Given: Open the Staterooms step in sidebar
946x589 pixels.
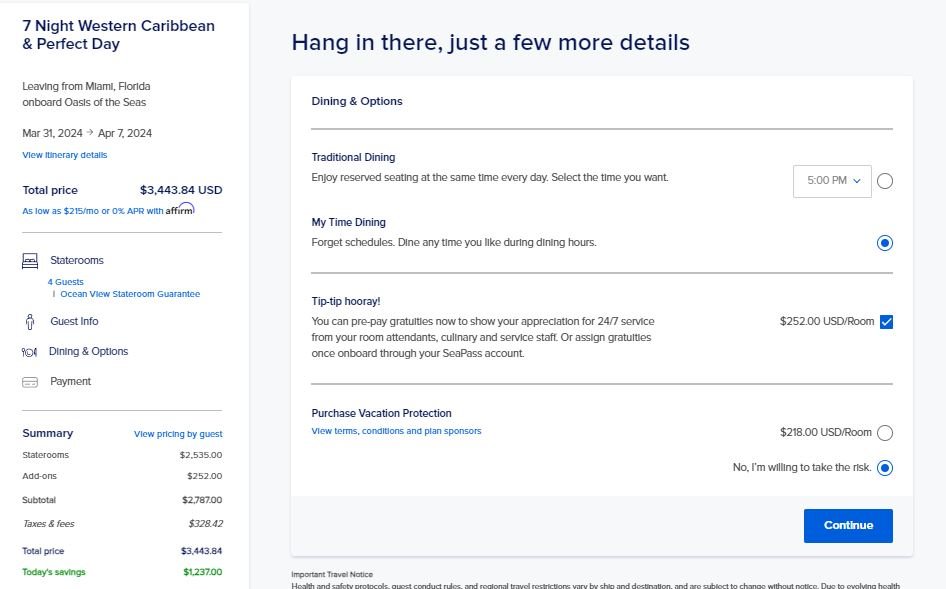Looking at the screenshot, I should pos(77,261).
